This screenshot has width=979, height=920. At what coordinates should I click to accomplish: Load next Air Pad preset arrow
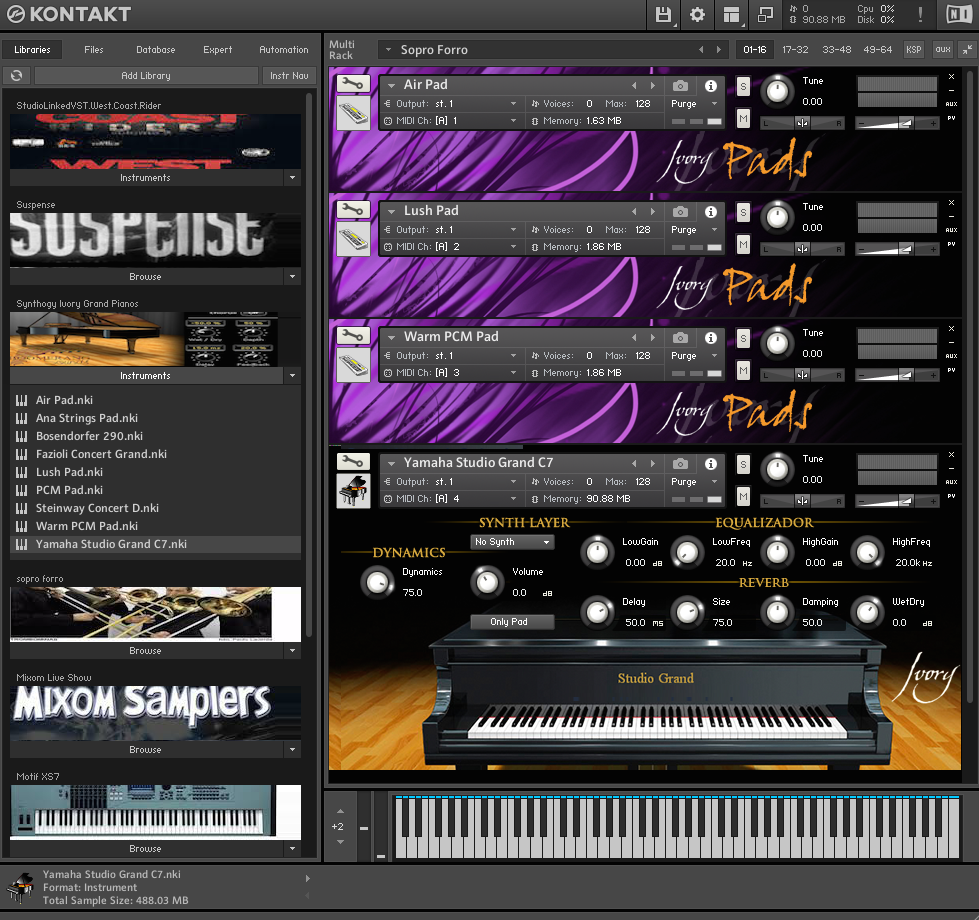(653, 86)
